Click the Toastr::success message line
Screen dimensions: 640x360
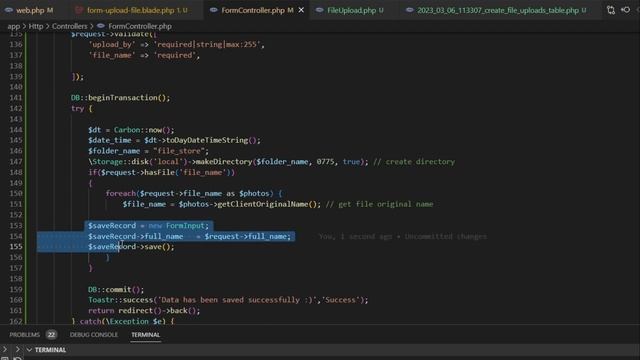pos(228,300)
